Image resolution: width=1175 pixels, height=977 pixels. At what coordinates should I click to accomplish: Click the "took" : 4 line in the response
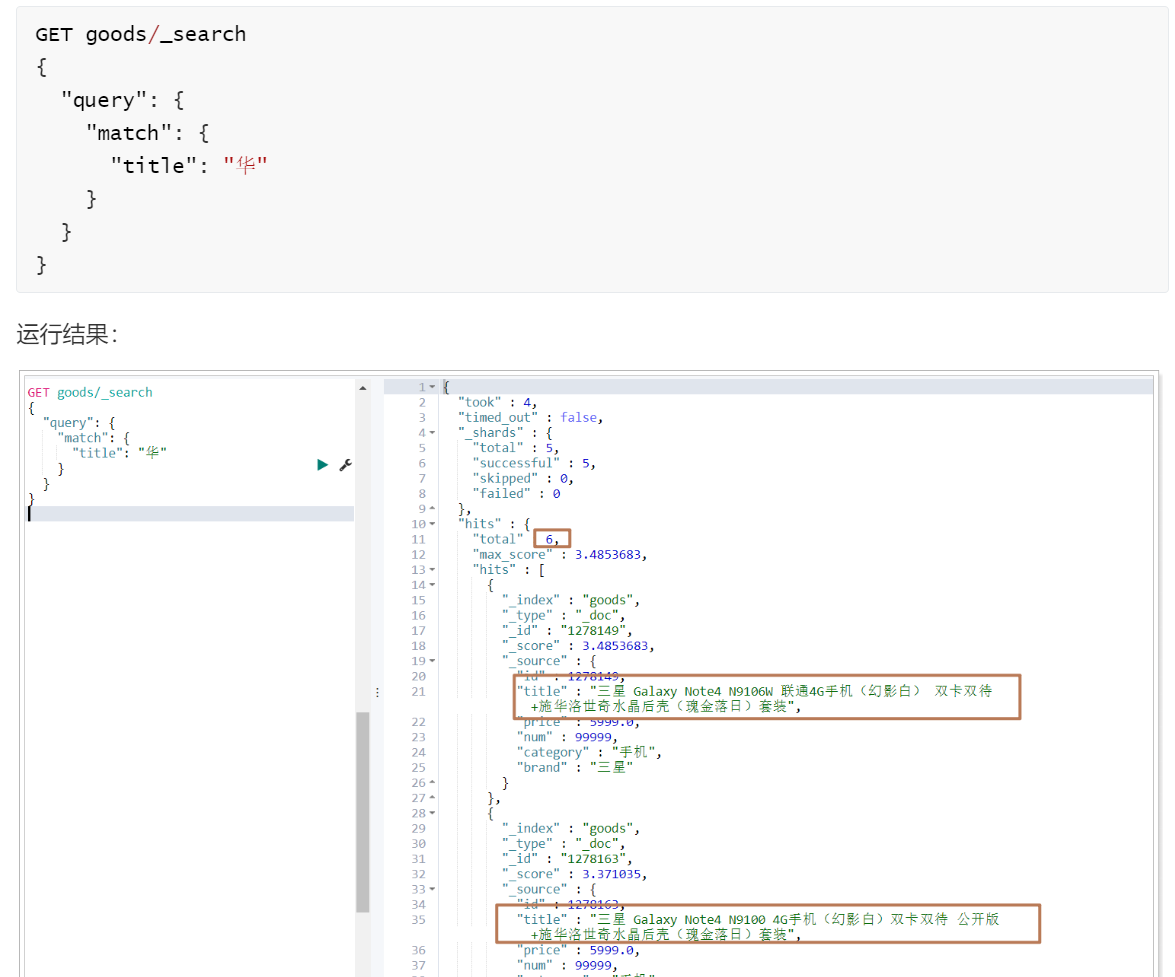[x=498, y=403]
